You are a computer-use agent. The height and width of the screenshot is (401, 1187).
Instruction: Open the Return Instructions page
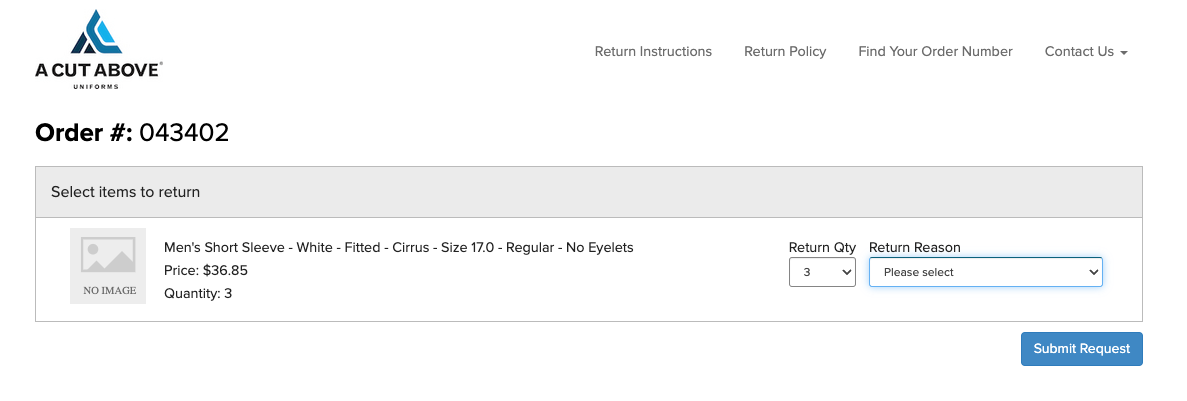(x=653, y=51)
